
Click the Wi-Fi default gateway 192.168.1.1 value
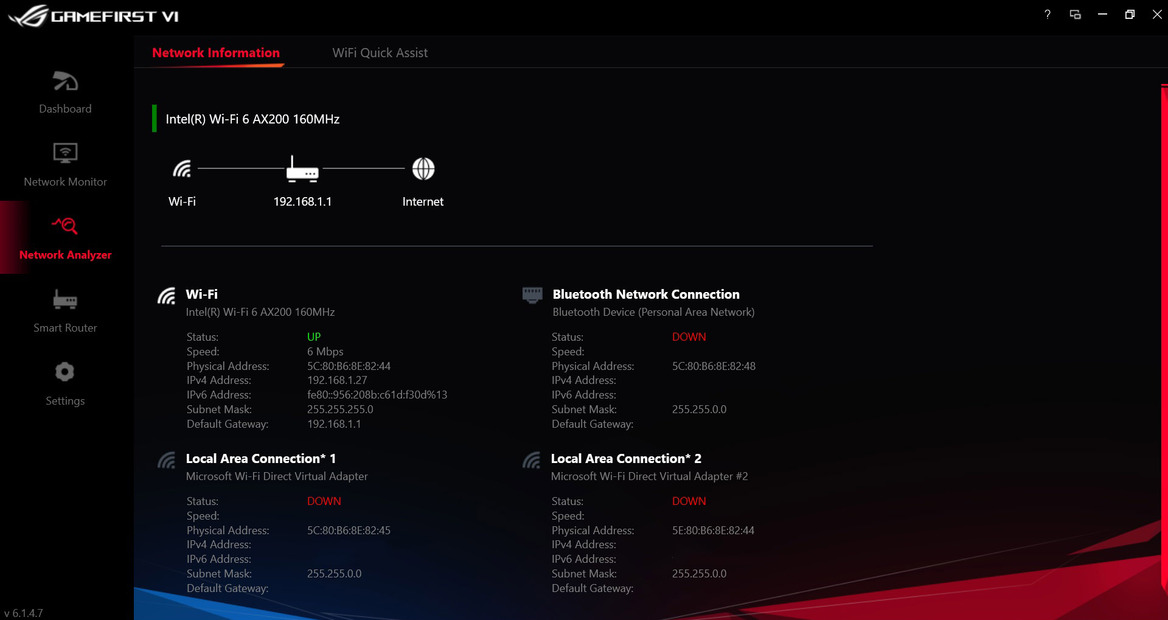[334, 424]
